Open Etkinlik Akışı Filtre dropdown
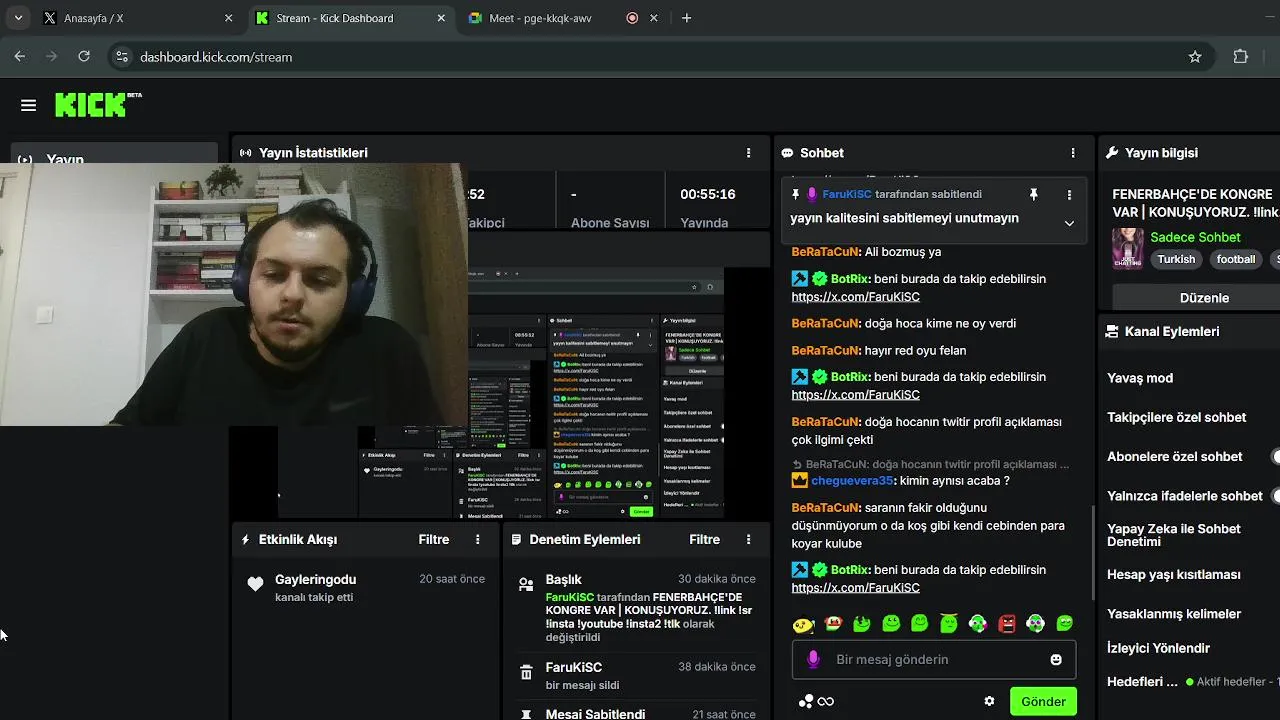Viewport: 1280px width, 720px height. tap(433, 539)
